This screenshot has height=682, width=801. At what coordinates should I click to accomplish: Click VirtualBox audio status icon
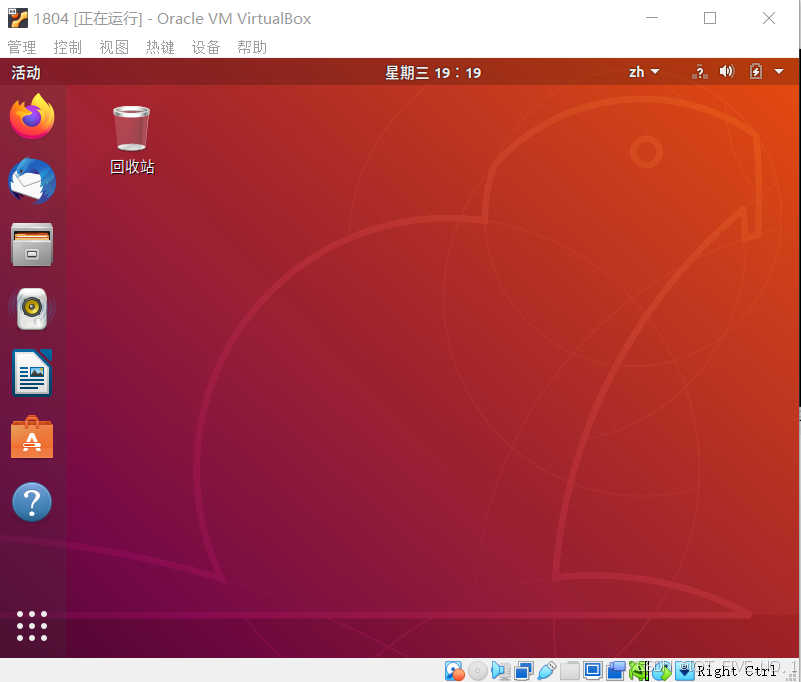click(x=501, y=671)
